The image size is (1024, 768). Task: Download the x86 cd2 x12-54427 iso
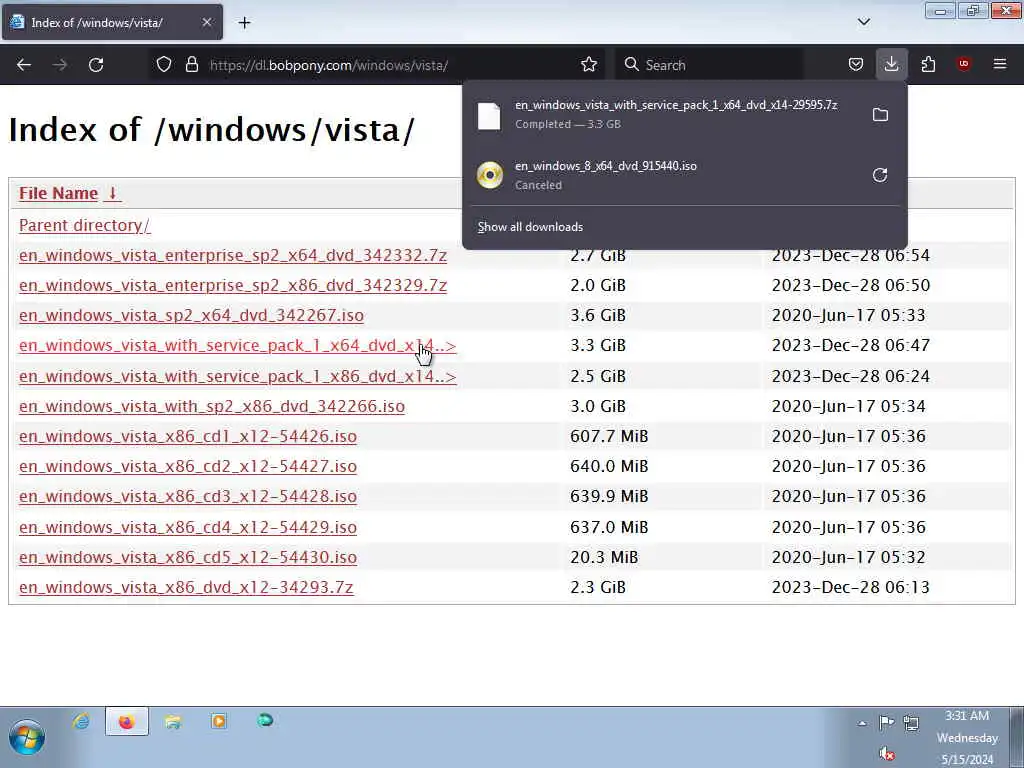[188, 466]
